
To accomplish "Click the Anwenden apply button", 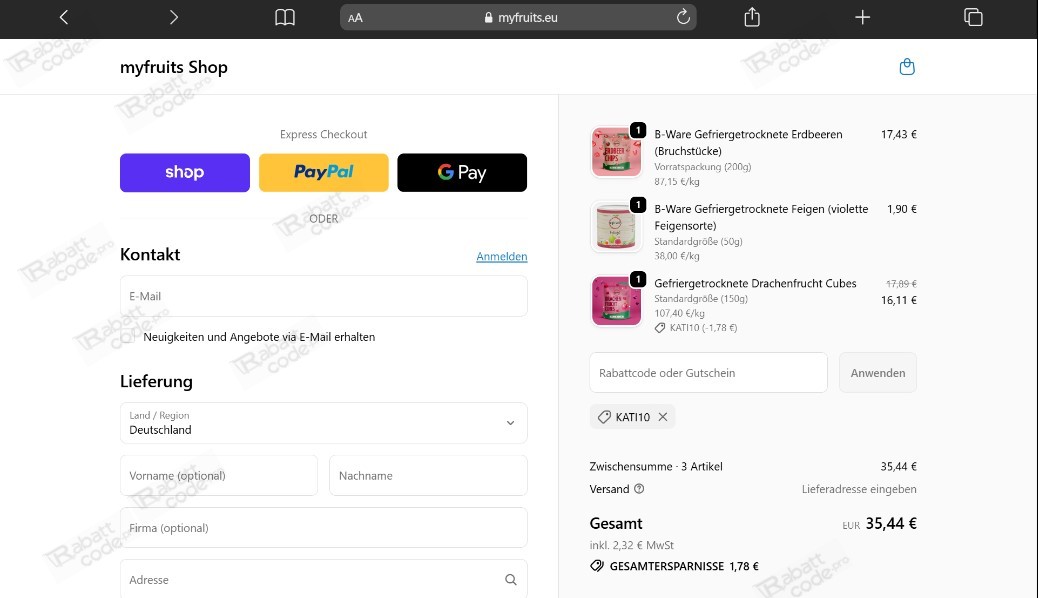I will pos(878,373).
